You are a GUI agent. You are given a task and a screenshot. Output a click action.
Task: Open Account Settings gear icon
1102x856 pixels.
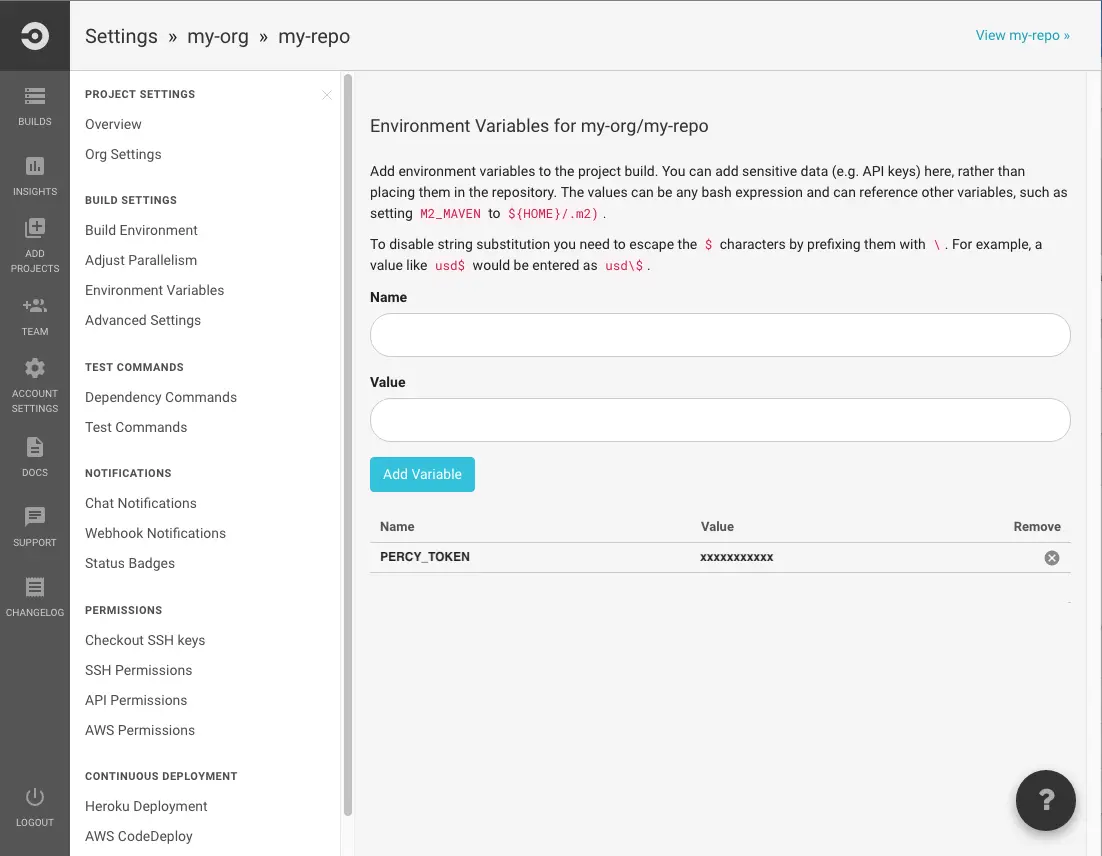35,368
